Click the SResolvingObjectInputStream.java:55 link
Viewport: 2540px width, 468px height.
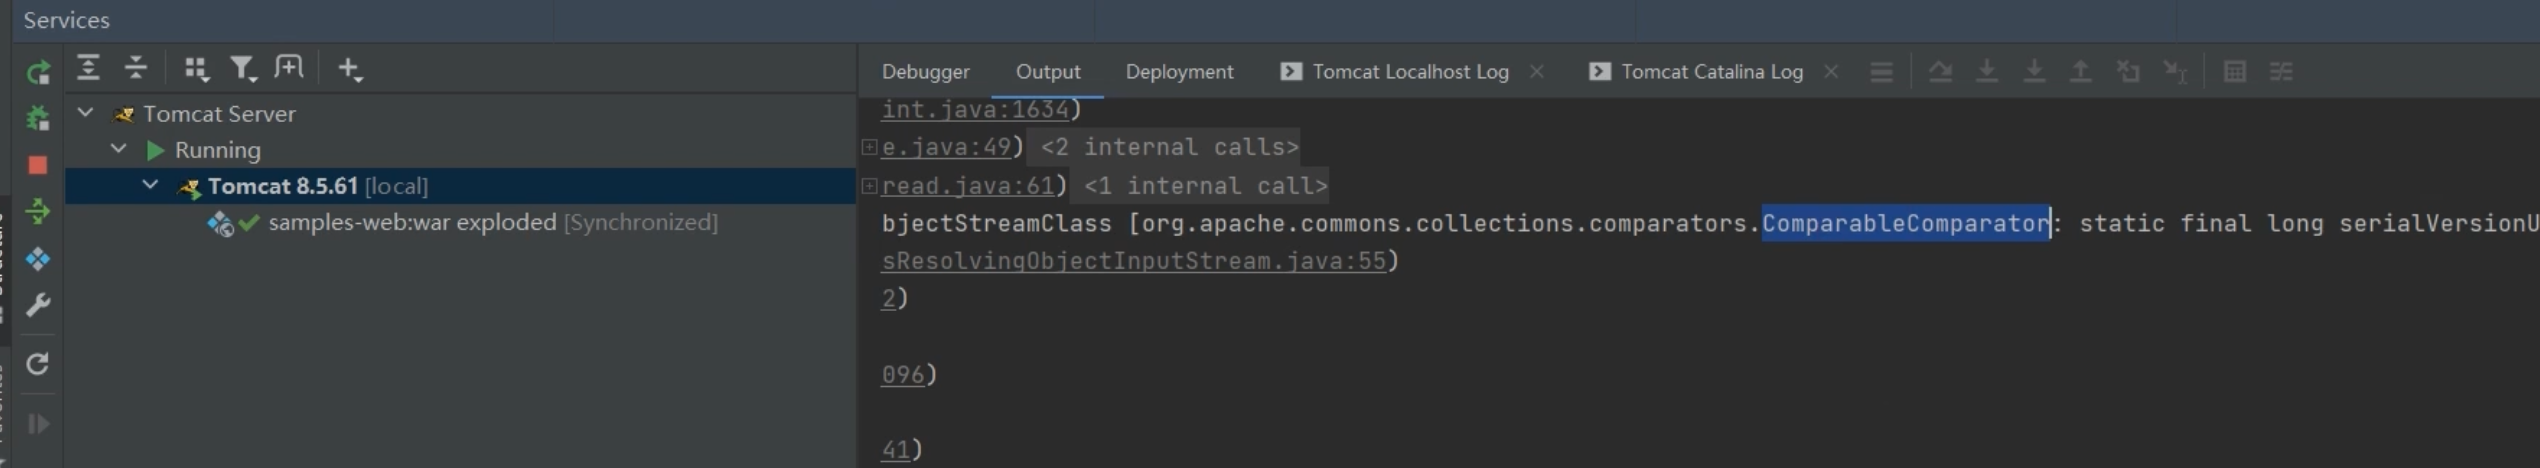tap(1133, 261)
